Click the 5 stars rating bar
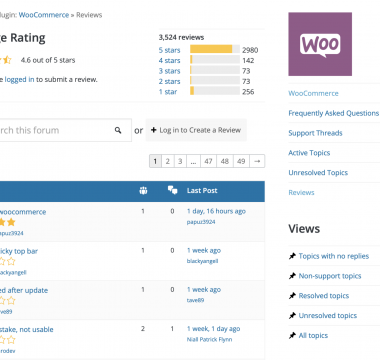The height and width of the screenshot is (360, 380). (215, 49)
